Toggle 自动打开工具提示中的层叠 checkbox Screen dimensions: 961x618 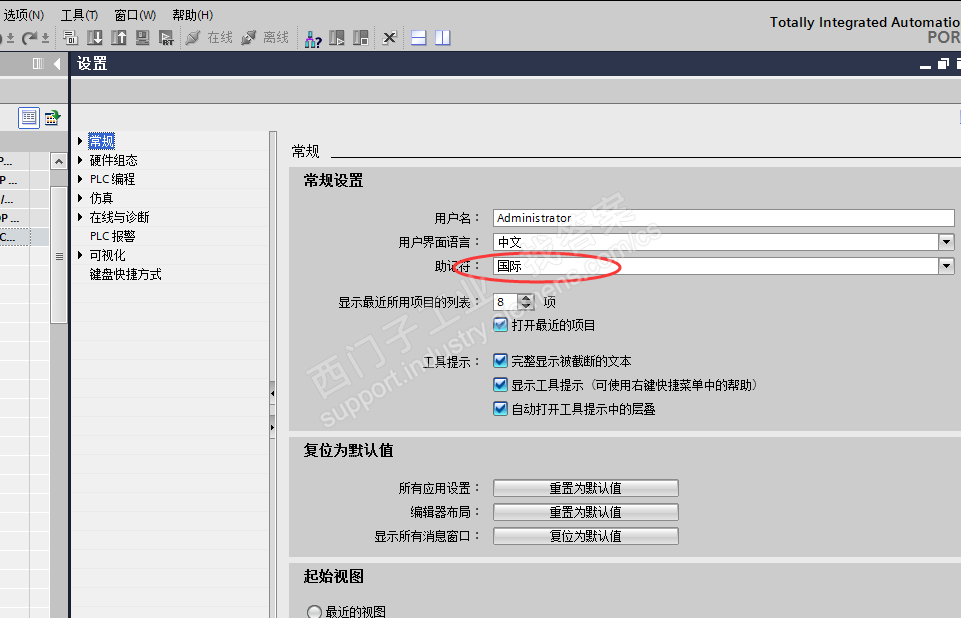click(x=501, y=408)
